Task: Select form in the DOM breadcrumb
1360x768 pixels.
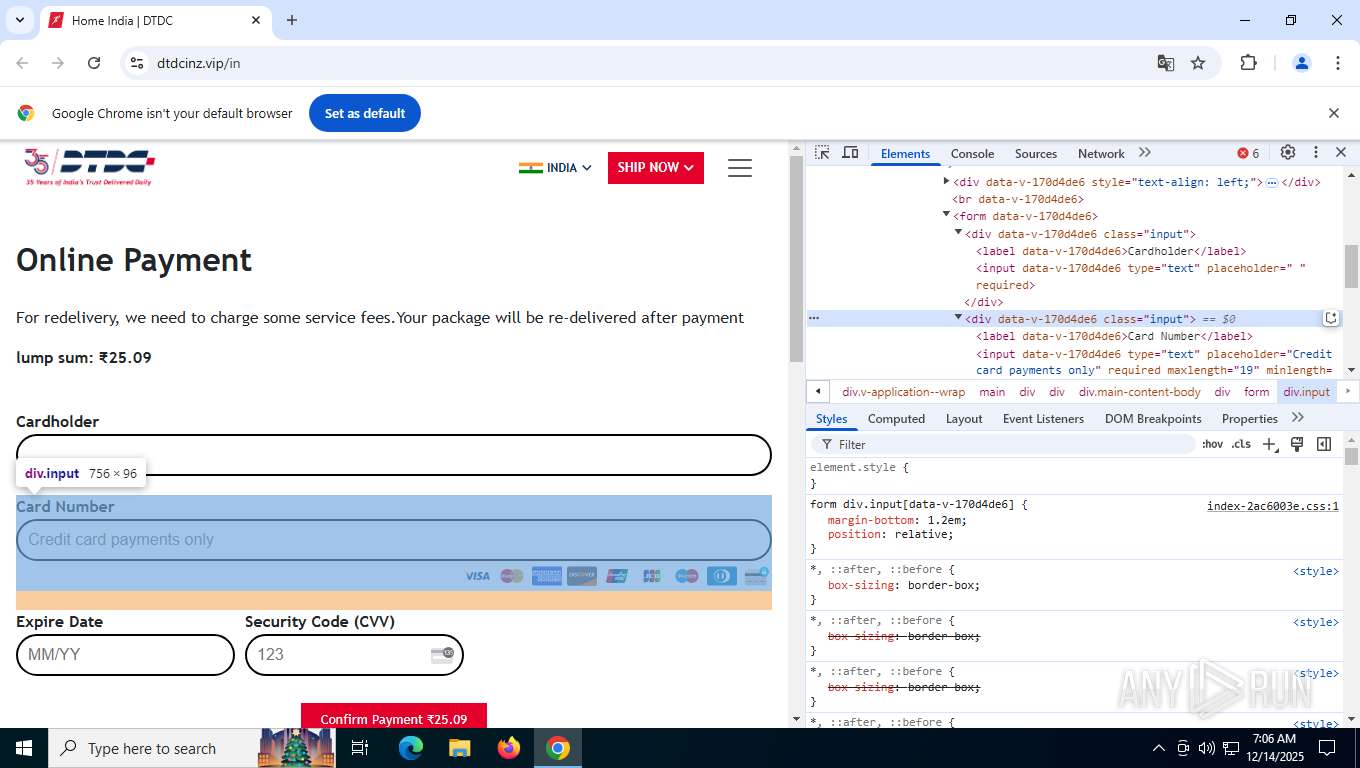Action: 1256,392
